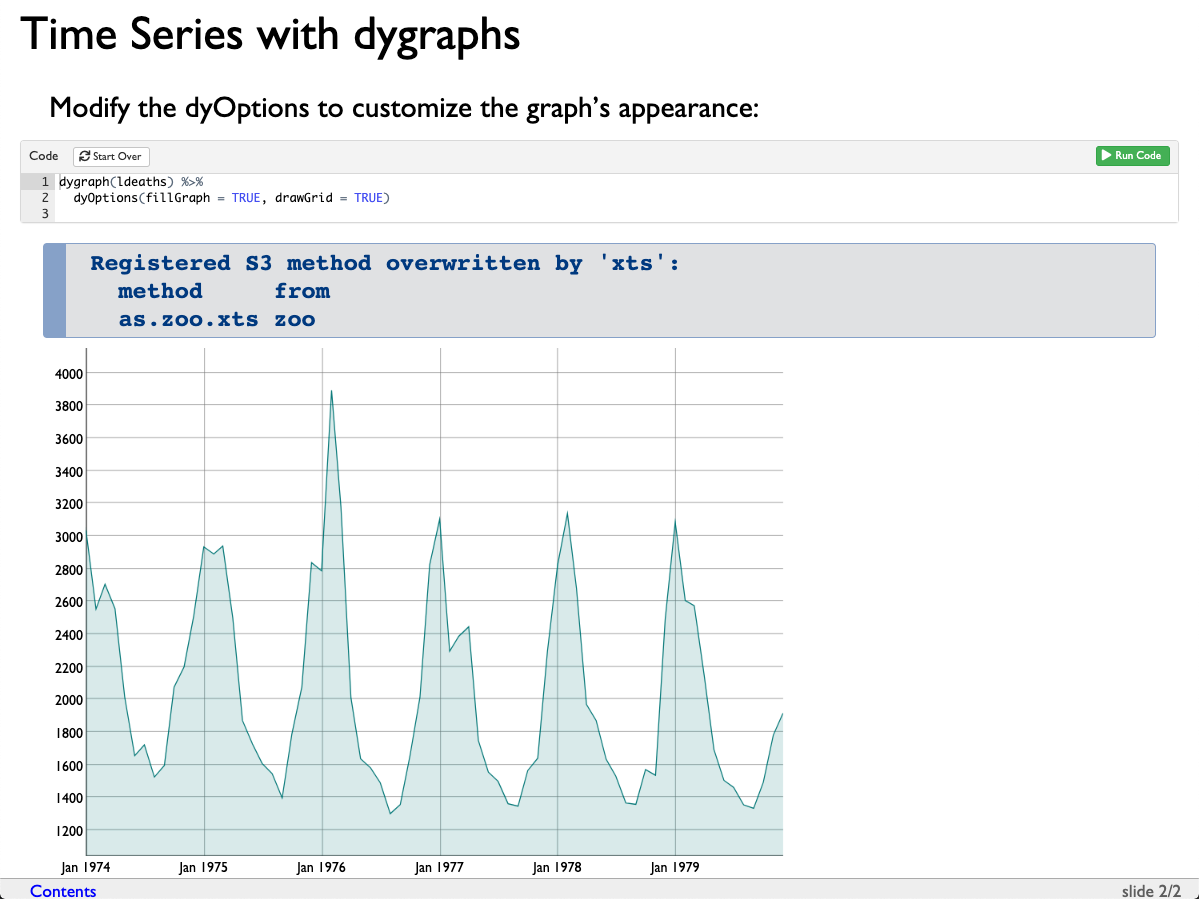Viewport: 1199px width, 899px height.
Task: Click the play icon in Run Code
Action: coord(1106,156)
